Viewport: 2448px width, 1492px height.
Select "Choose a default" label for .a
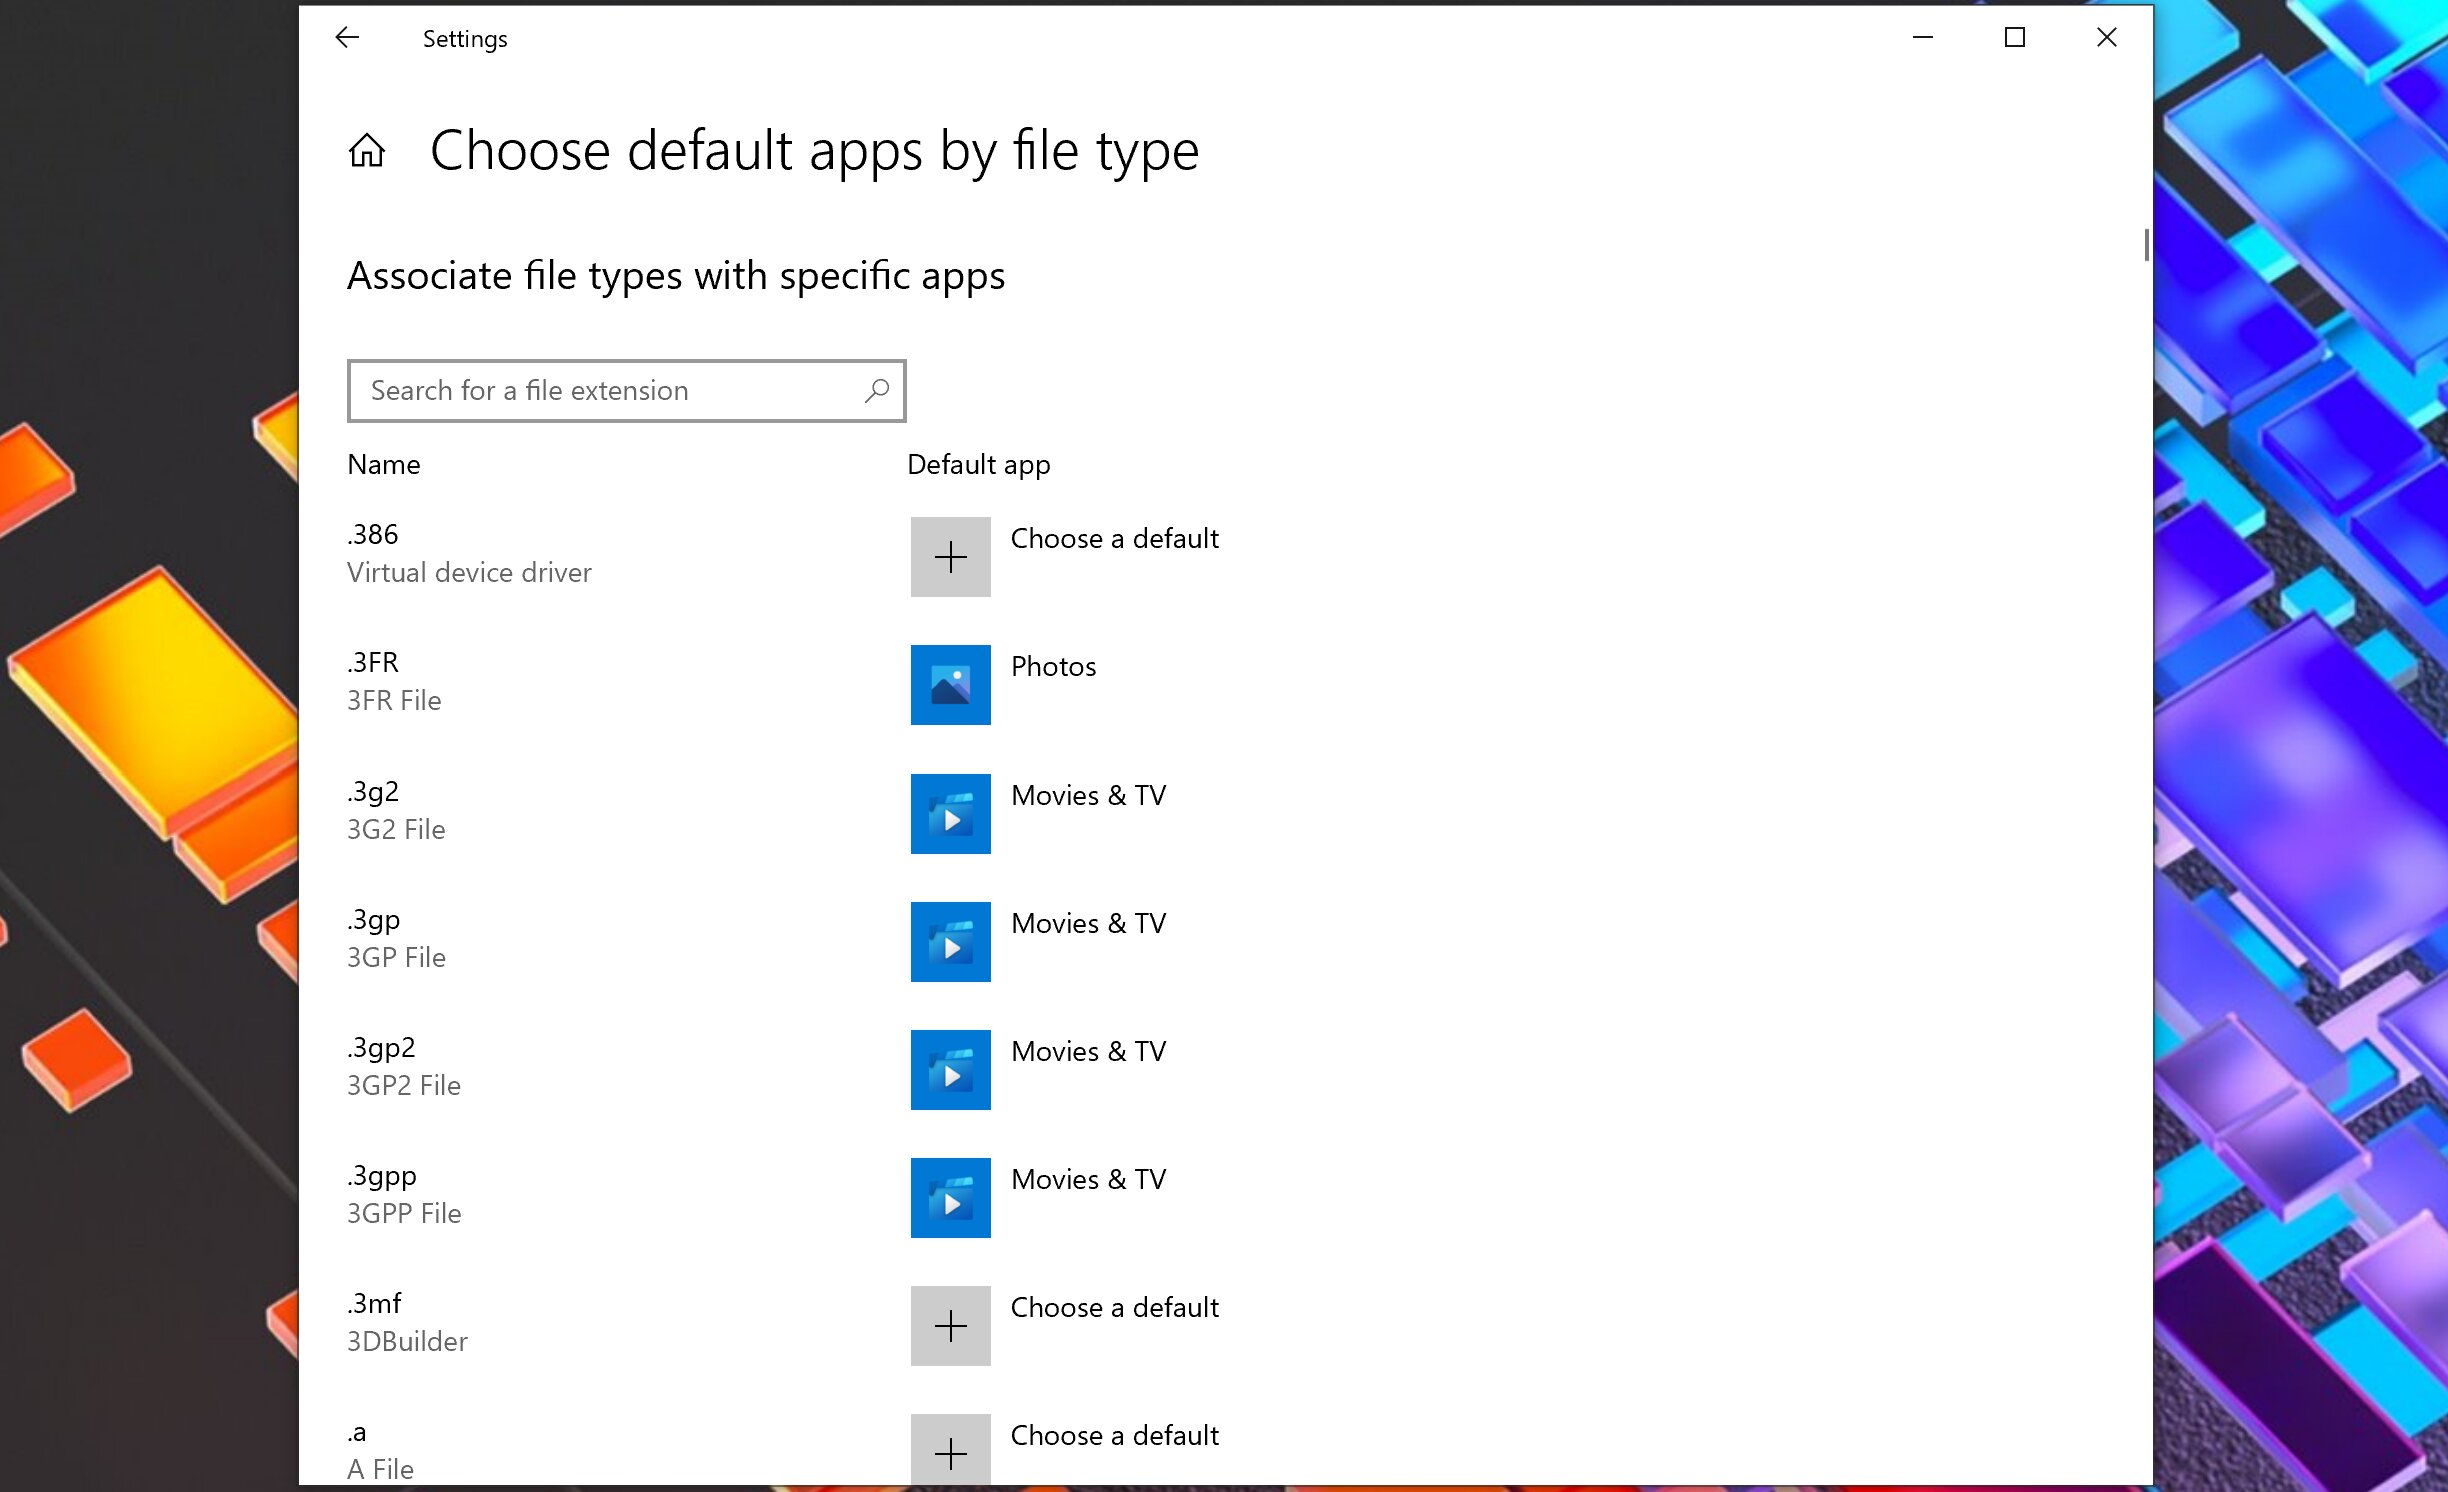click(1114, 1435)
